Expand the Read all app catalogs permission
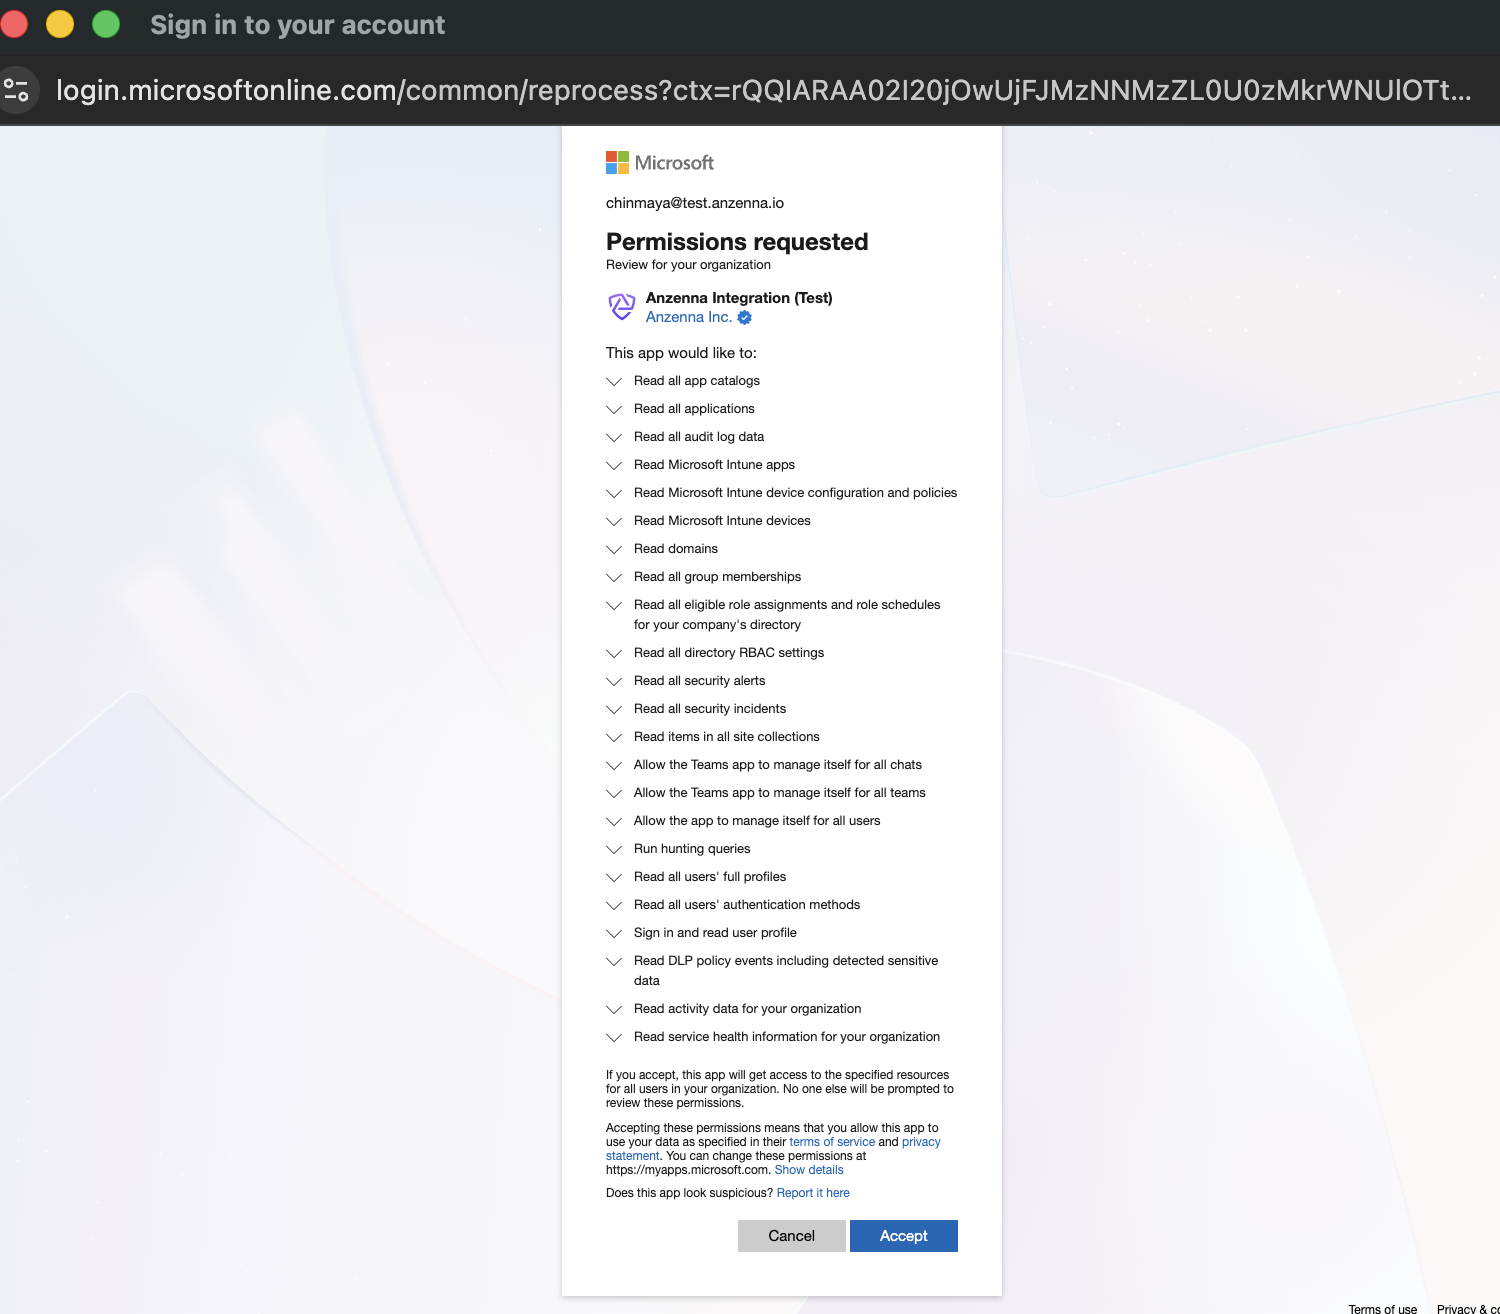 (614, 381)
